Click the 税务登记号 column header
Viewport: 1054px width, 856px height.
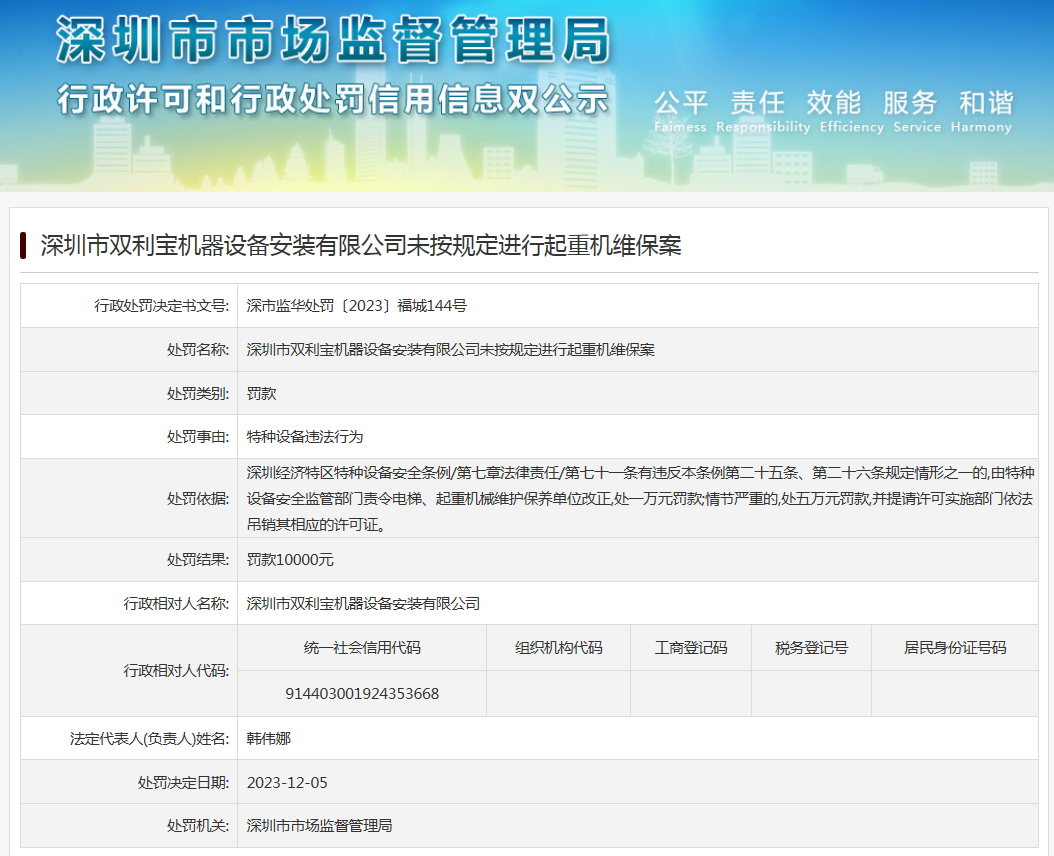[x=811, y=648]
